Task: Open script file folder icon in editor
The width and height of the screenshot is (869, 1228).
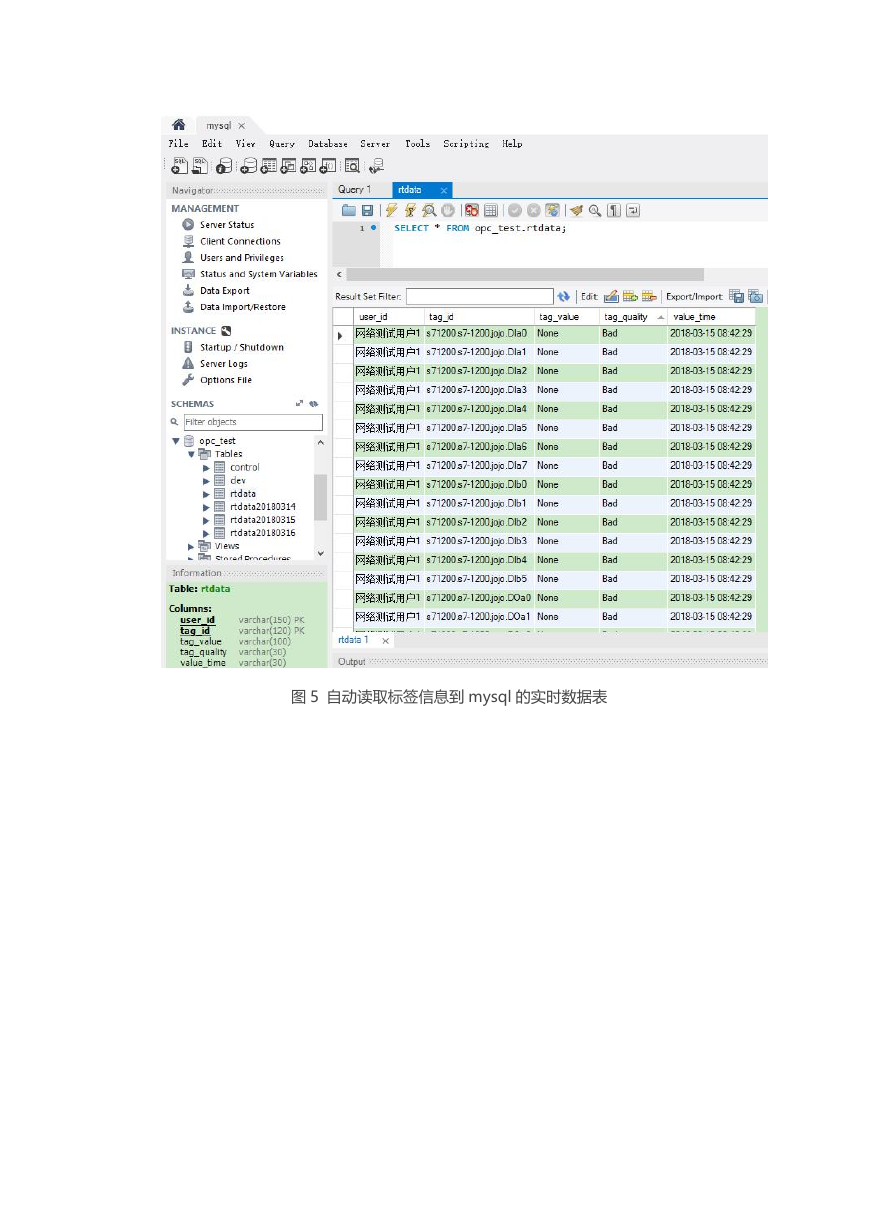Action: (348, 210)
